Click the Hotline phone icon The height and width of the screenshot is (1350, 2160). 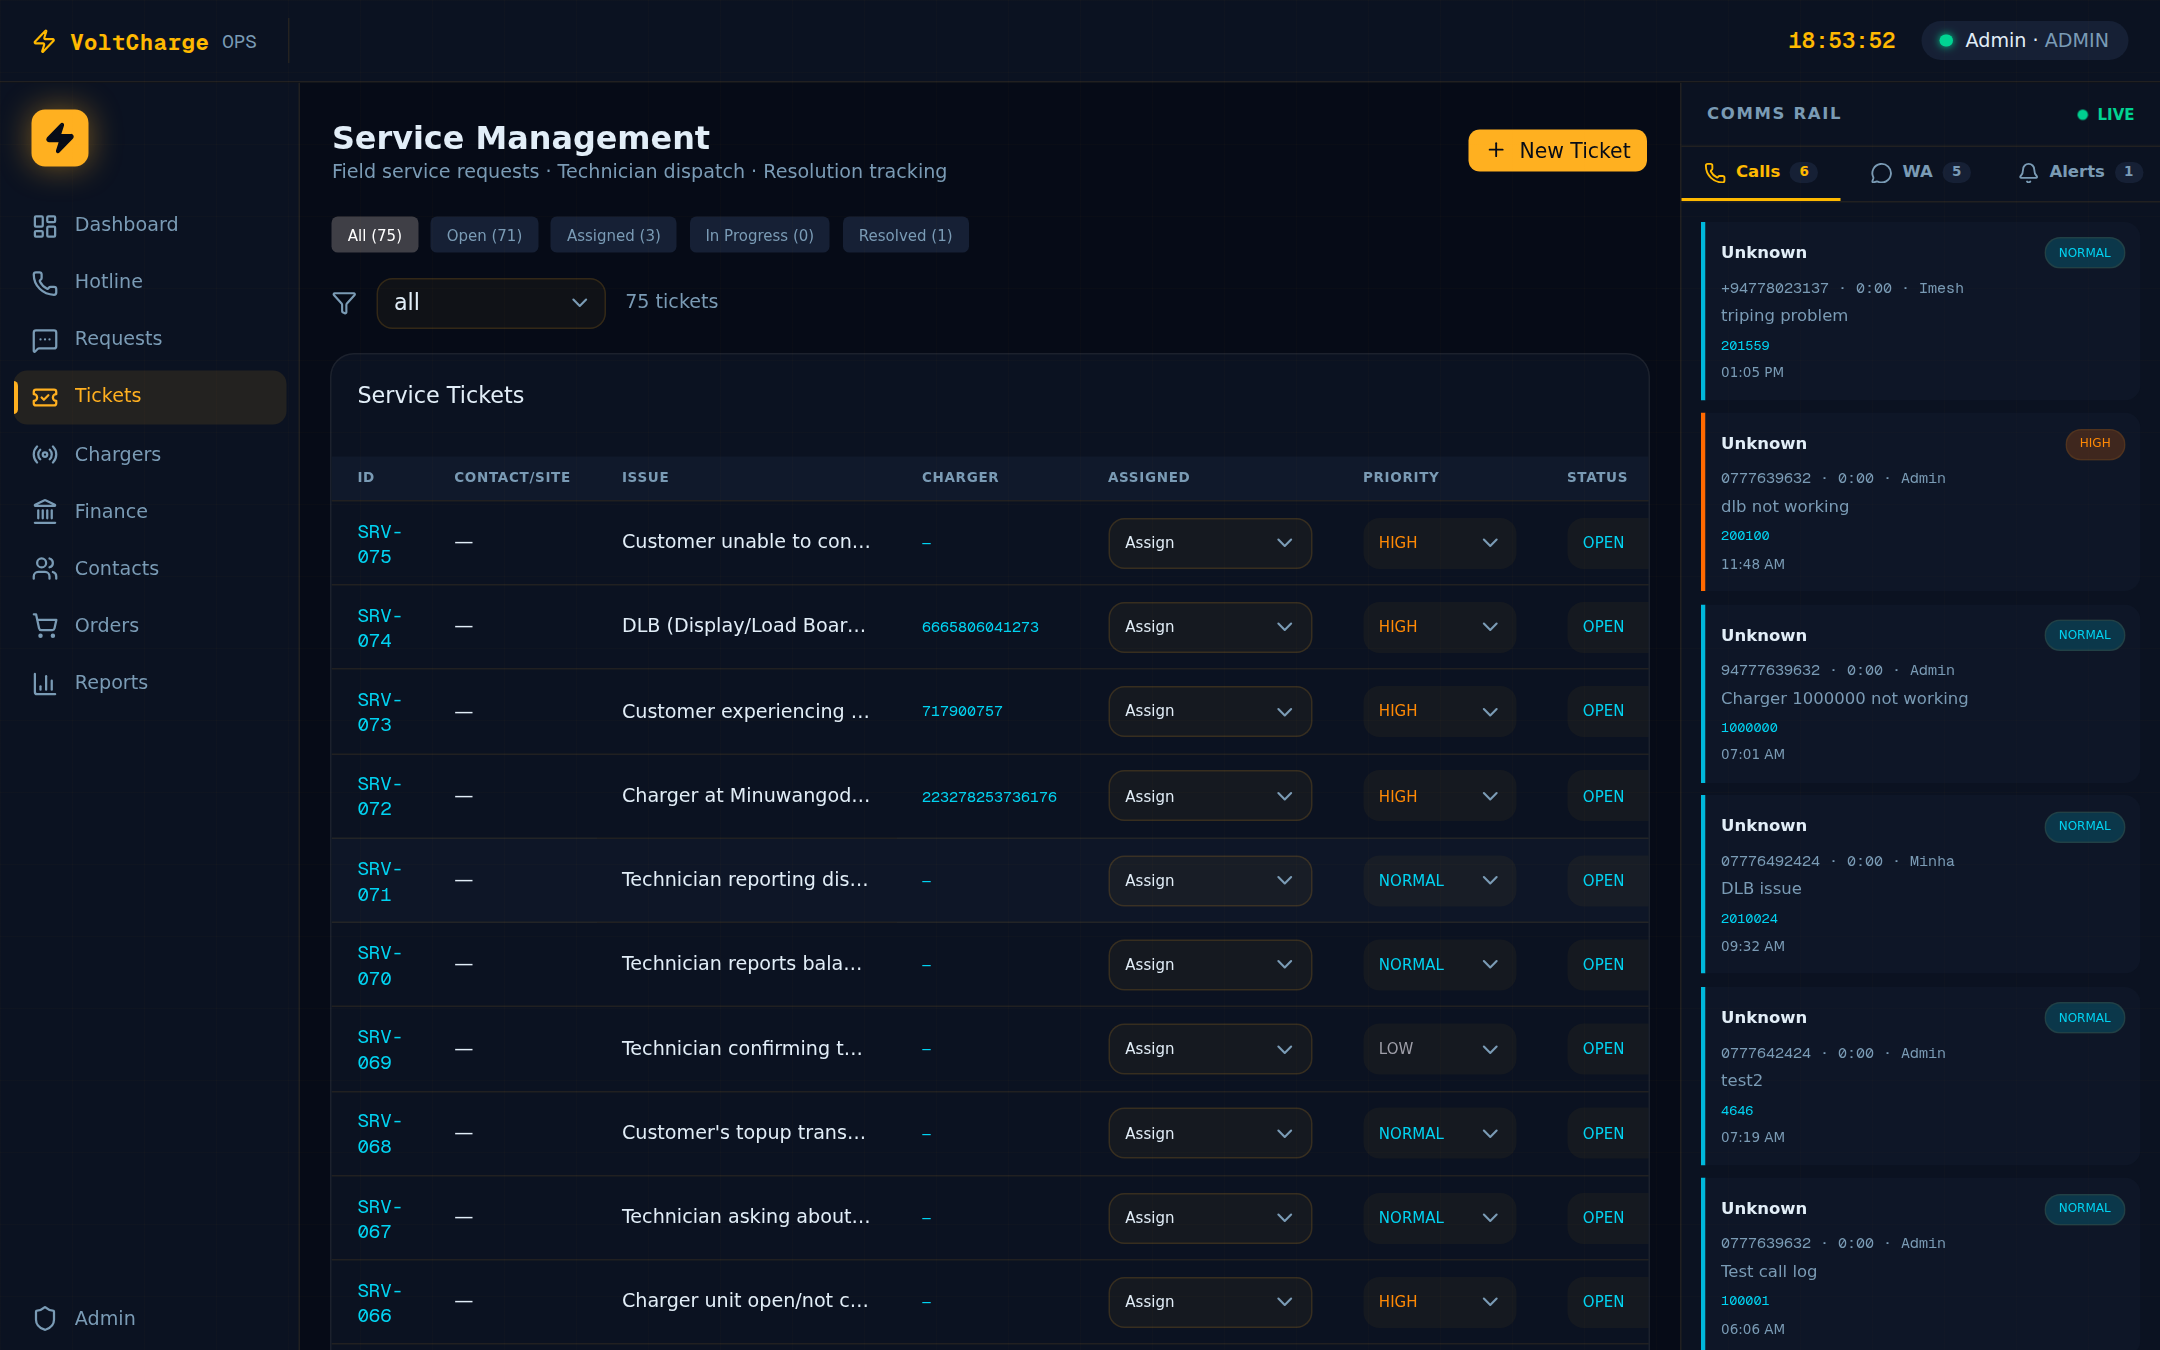coord(44,282)
